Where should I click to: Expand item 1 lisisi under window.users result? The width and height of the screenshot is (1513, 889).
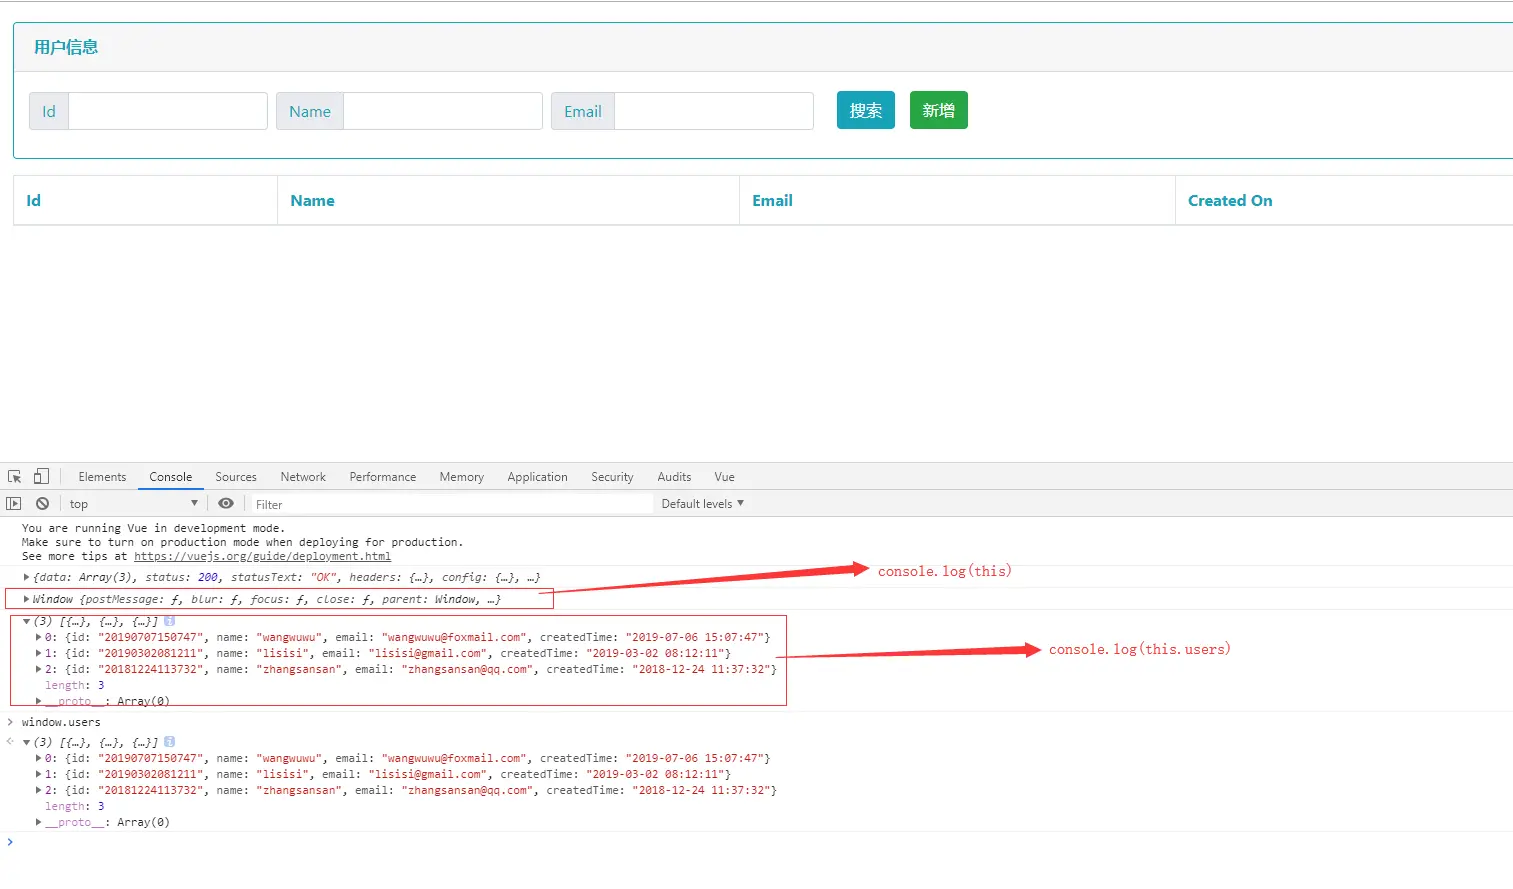(x=39, y=774)
